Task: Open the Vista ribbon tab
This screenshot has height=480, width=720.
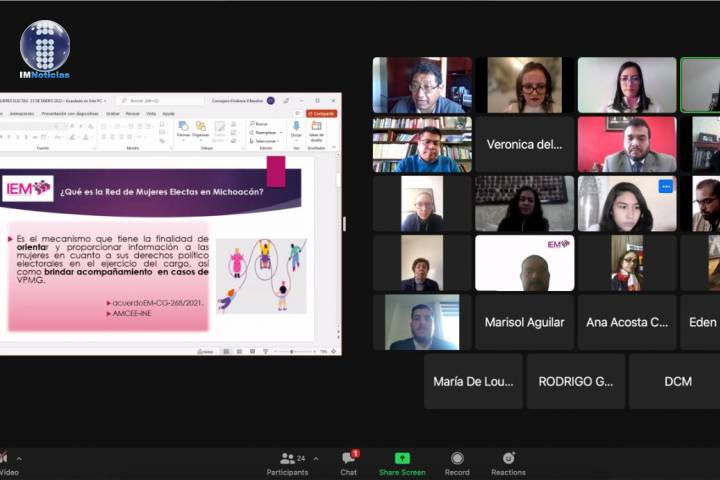Action: pos(151,113)
